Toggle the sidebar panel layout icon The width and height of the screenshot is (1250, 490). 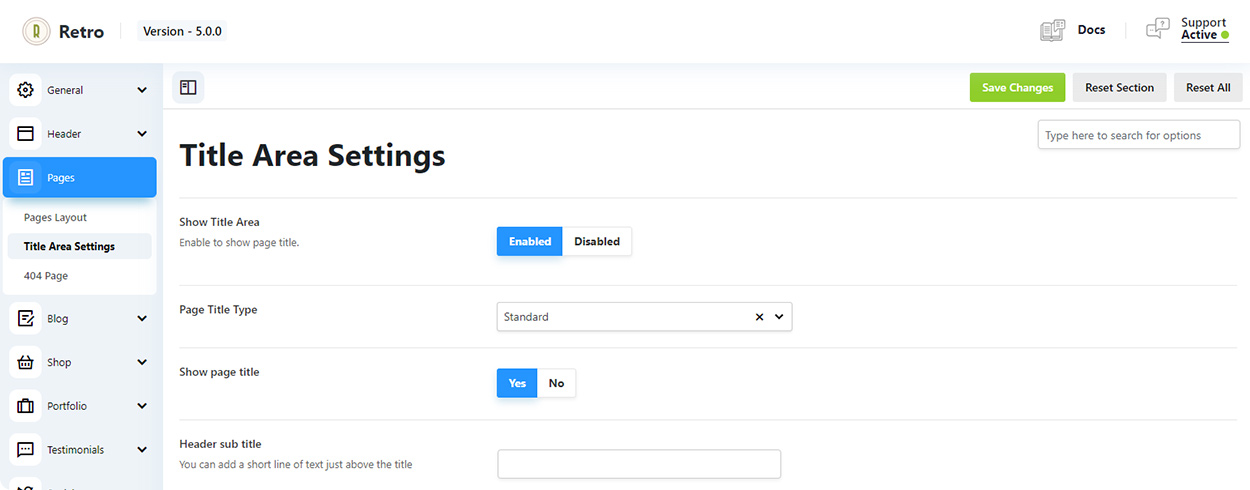point(188,87)
